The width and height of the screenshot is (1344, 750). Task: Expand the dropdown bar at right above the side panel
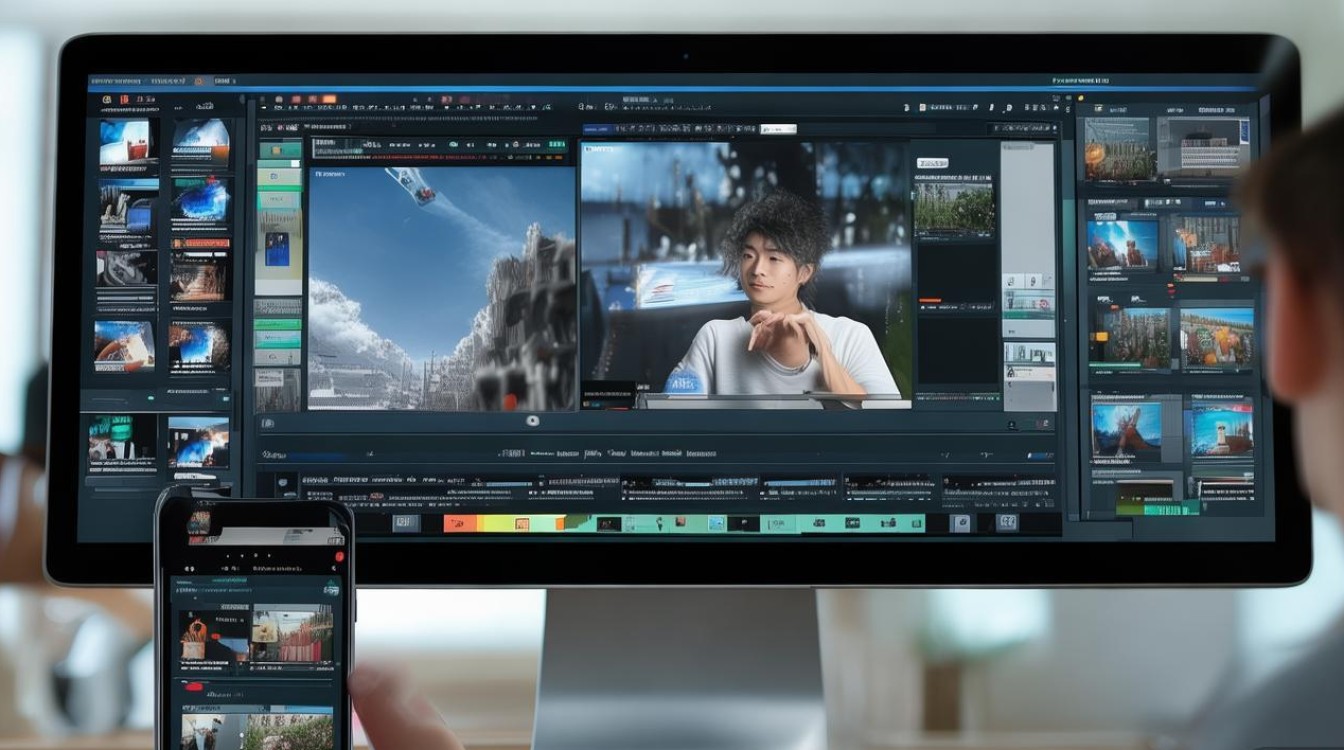click(x=1021, y=129)
